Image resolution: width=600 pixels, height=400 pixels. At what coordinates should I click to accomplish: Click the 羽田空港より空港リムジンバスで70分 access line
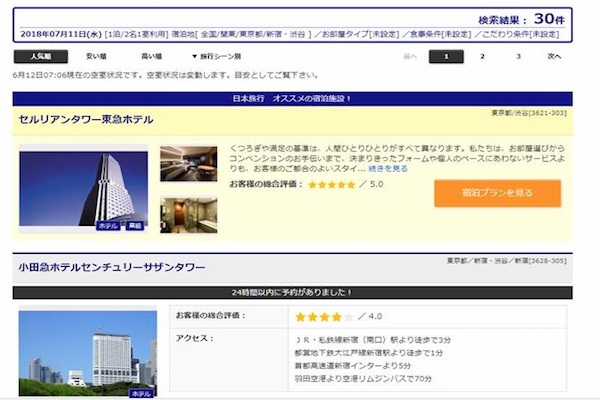(363, 379)
